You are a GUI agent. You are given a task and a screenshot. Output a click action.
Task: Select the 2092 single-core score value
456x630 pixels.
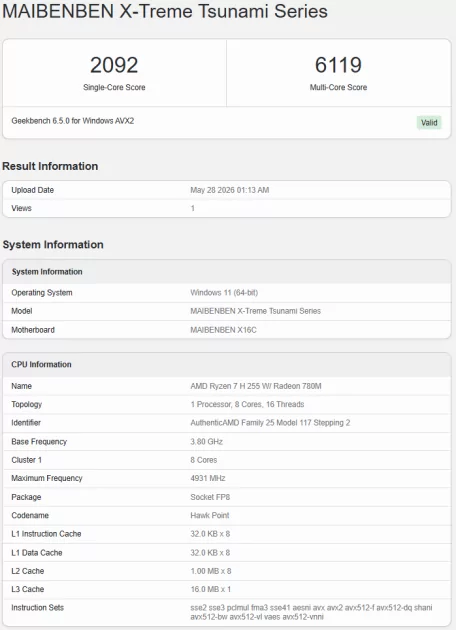coord(114,65)
